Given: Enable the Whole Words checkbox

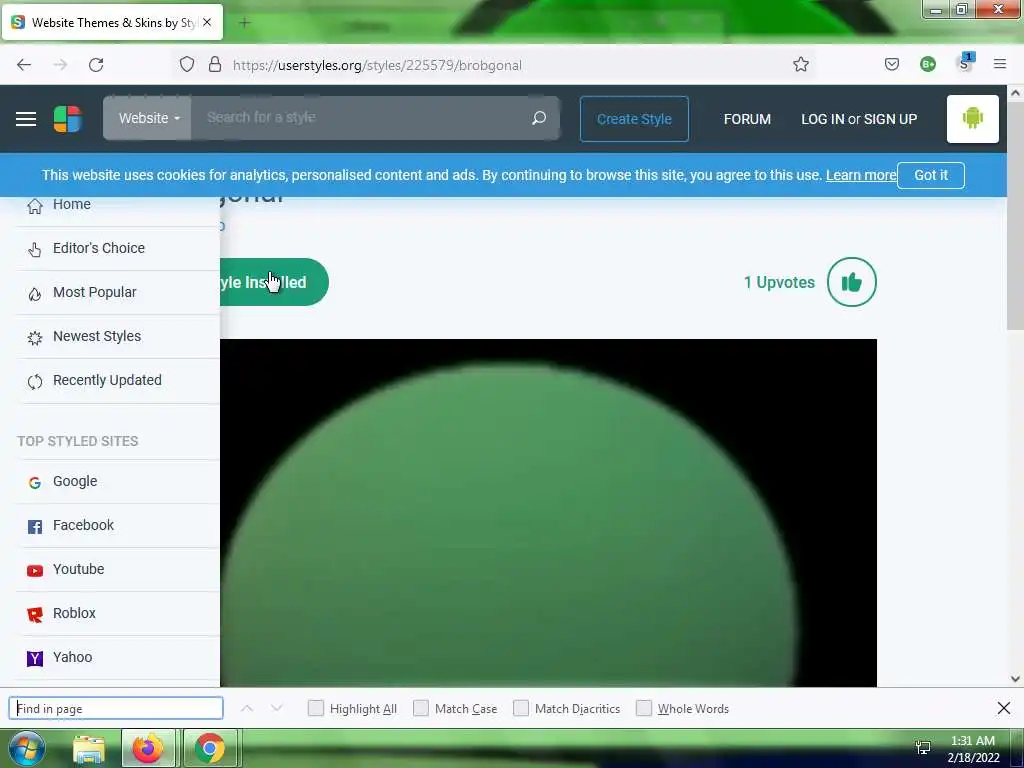Looking at the screenshot, I should click(x=644, y=708).
